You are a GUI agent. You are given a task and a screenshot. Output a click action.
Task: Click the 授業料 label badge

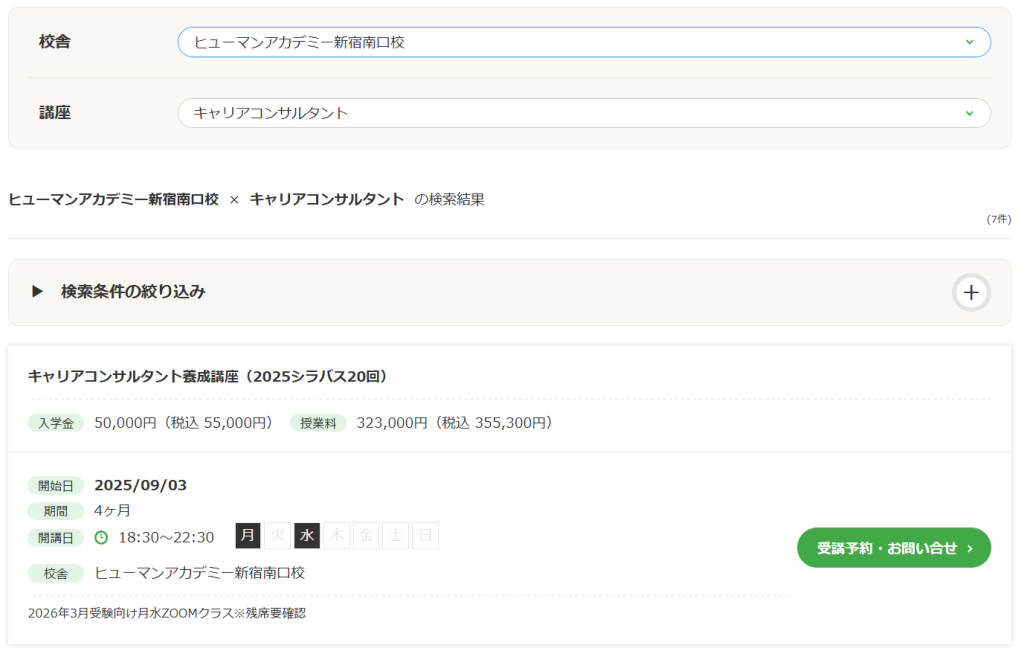point(317,423)
